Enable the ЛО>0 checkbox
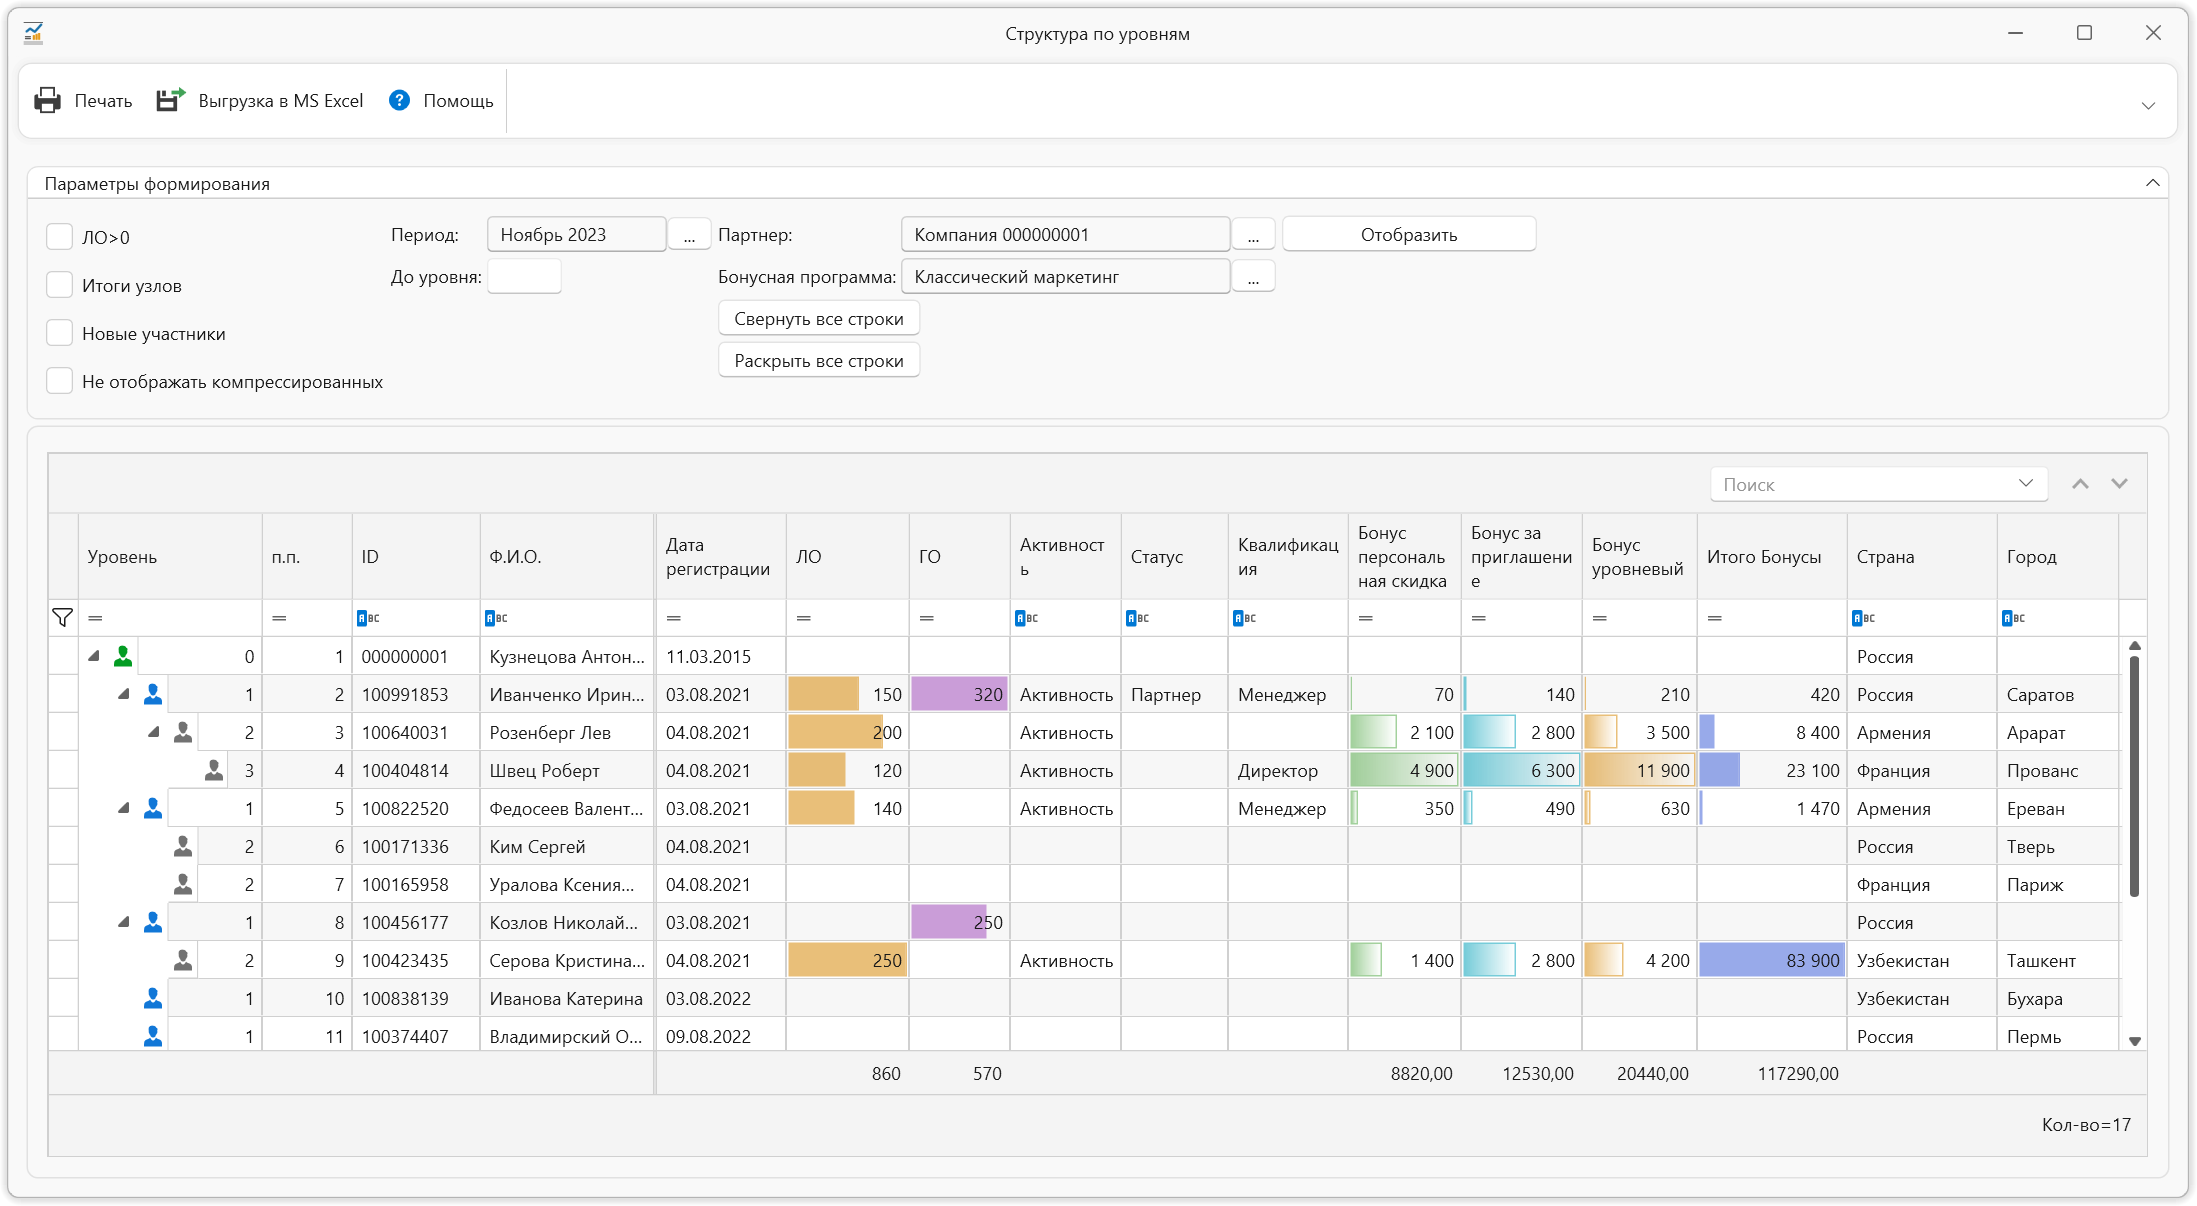Image resolution: width=2197 pixels, height=1206 pixels. (x=60, y=237)
